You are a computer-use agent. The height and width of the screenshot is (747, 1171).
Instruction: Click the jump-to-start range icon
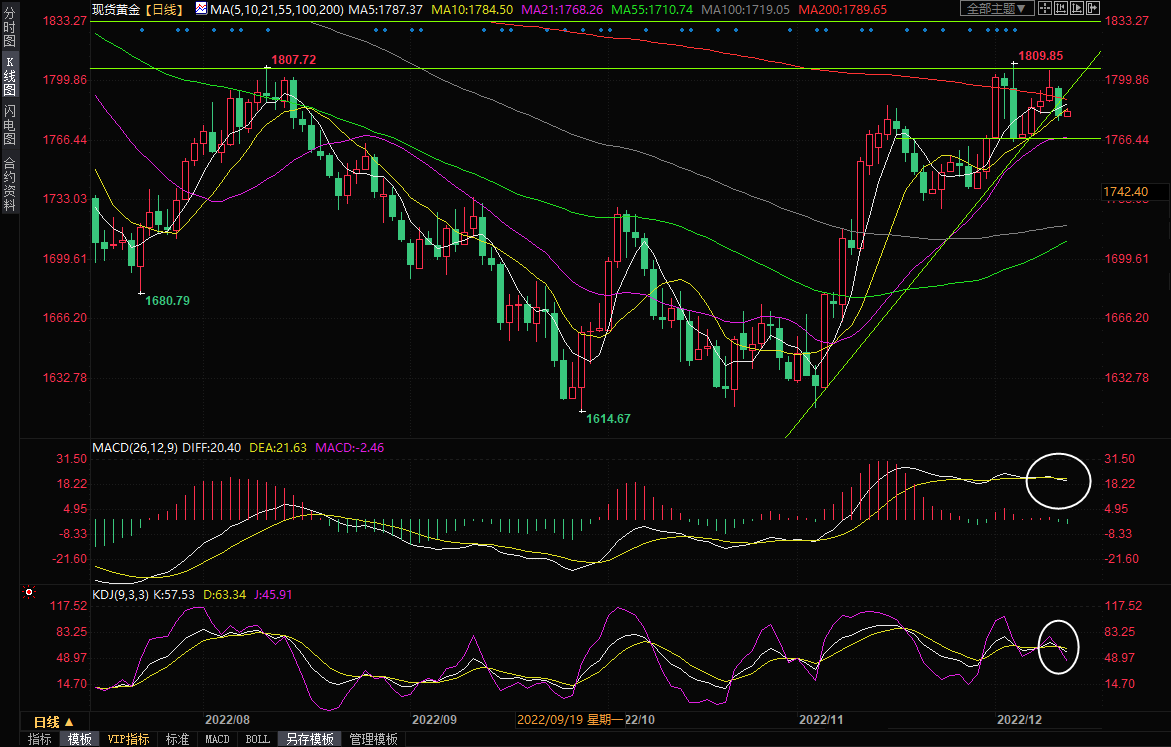(x=1060, y=9)
